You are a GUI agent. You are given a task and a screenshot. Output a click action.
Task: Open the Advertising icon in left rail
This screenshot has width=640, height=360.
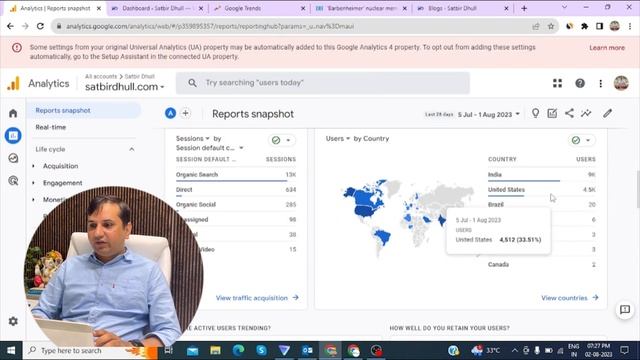pos(13,180)
